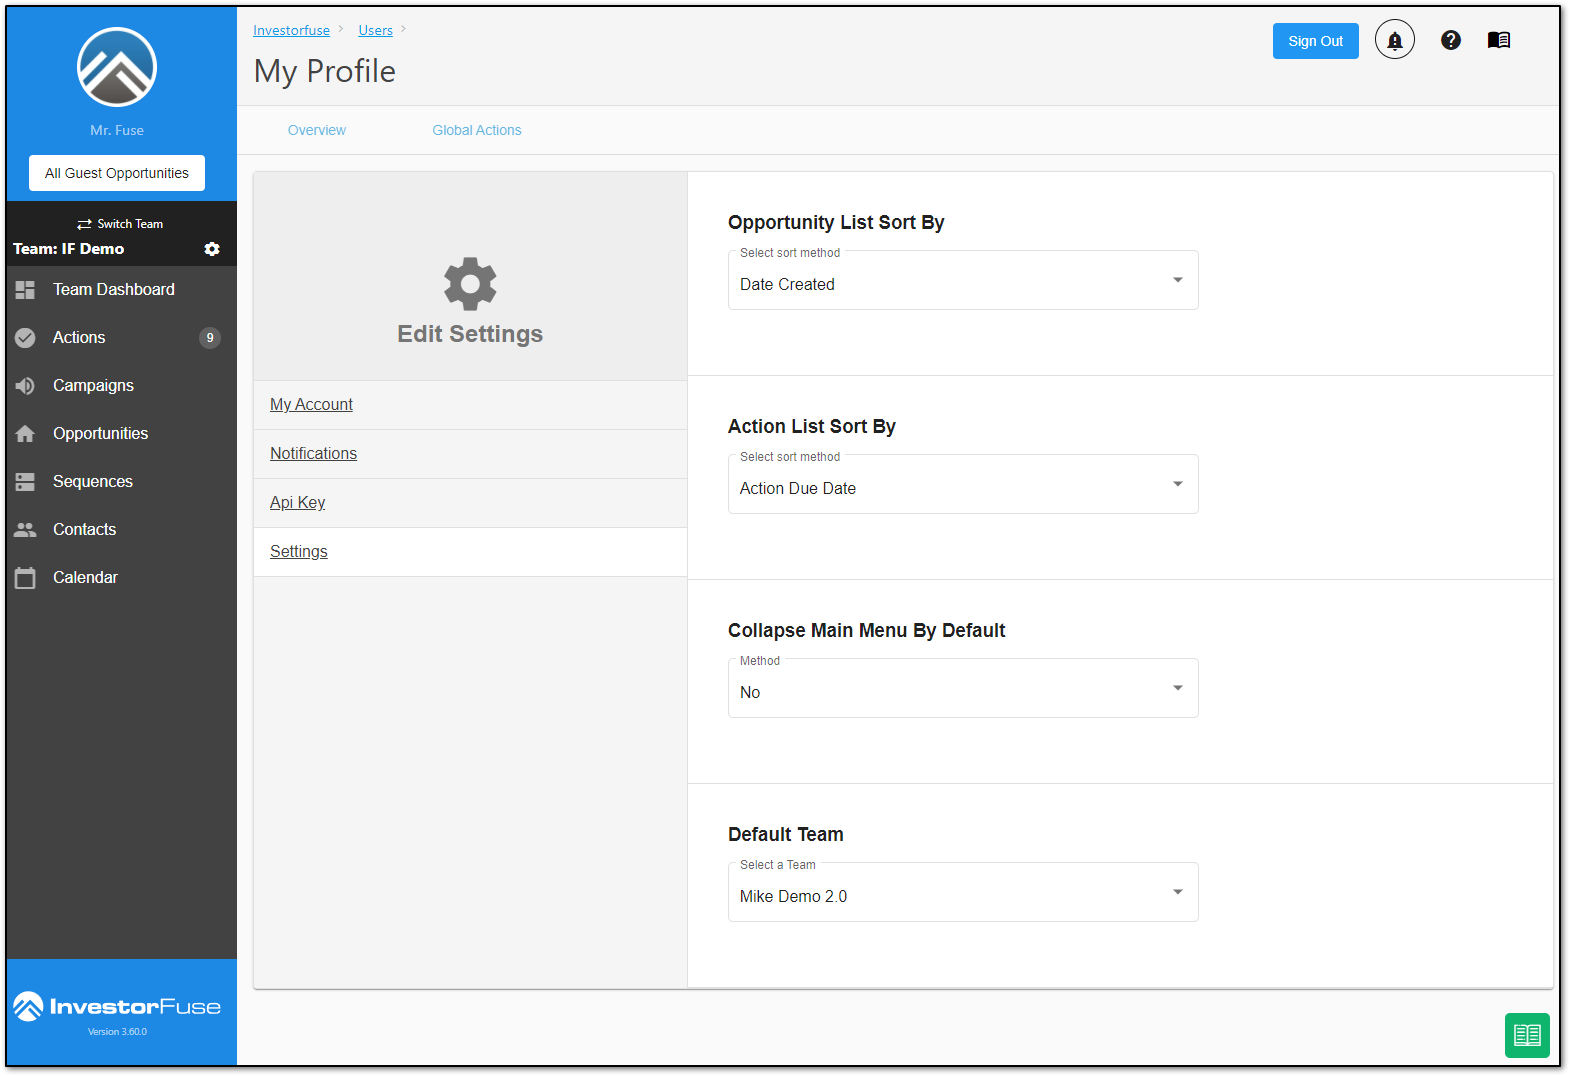Open the Api Key link
This screenshot has height=1076, width=1570.
[297, 503]
